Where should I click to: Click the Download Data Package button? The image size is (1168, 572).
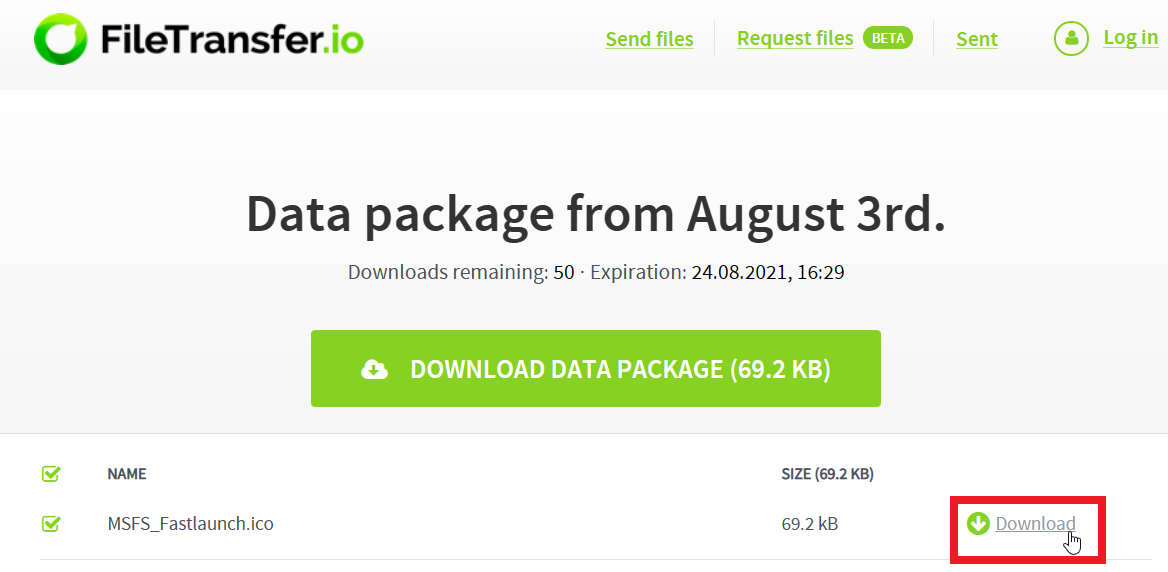click(595, 369)
